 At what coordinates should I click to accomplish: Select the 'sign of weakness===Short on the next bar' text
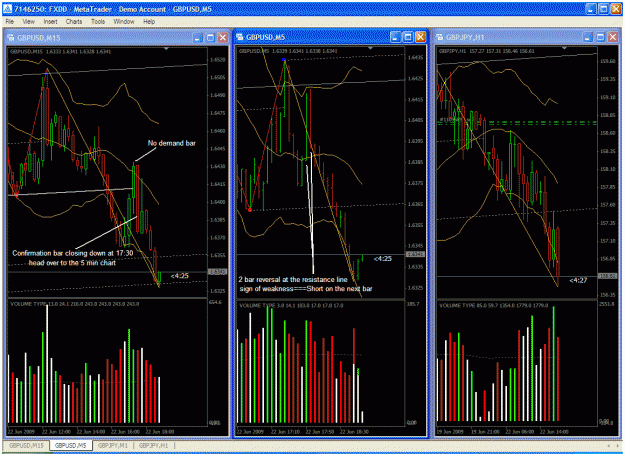pyautogui.click(x=306, y=289)
